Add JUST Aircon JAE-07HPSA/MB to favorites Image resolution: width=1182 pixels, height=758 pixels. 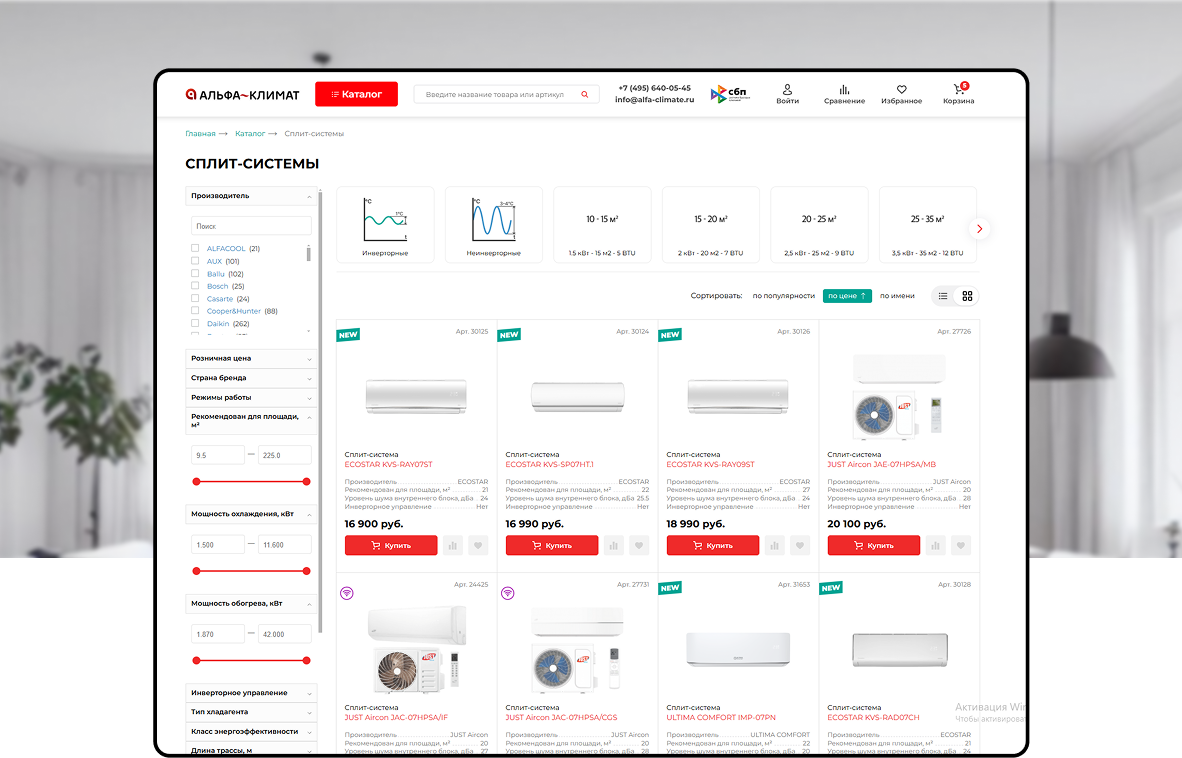point(960,546)
